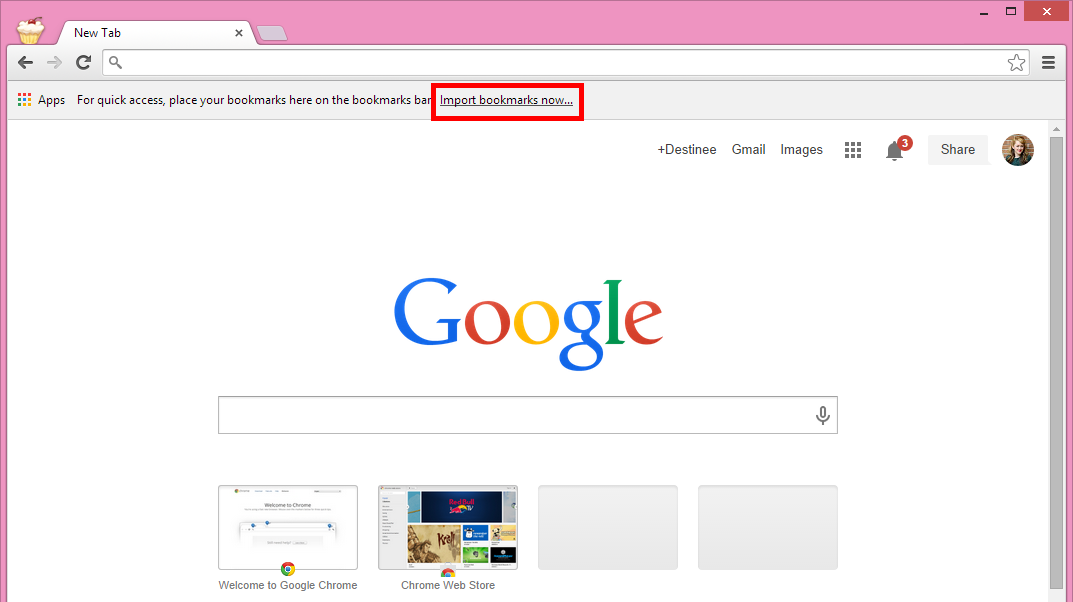Bookmark this page with the star icon
1073x602 pixels.
pyautogui.click(x=1016, y=63)
